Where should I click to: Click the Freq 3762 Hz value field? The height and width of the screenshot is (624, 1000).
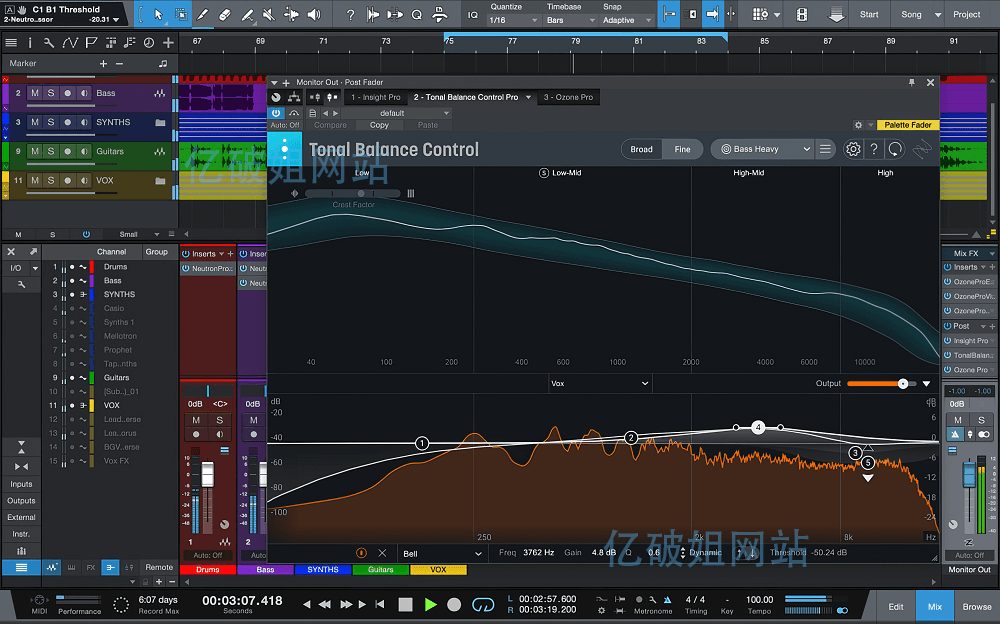538,553
